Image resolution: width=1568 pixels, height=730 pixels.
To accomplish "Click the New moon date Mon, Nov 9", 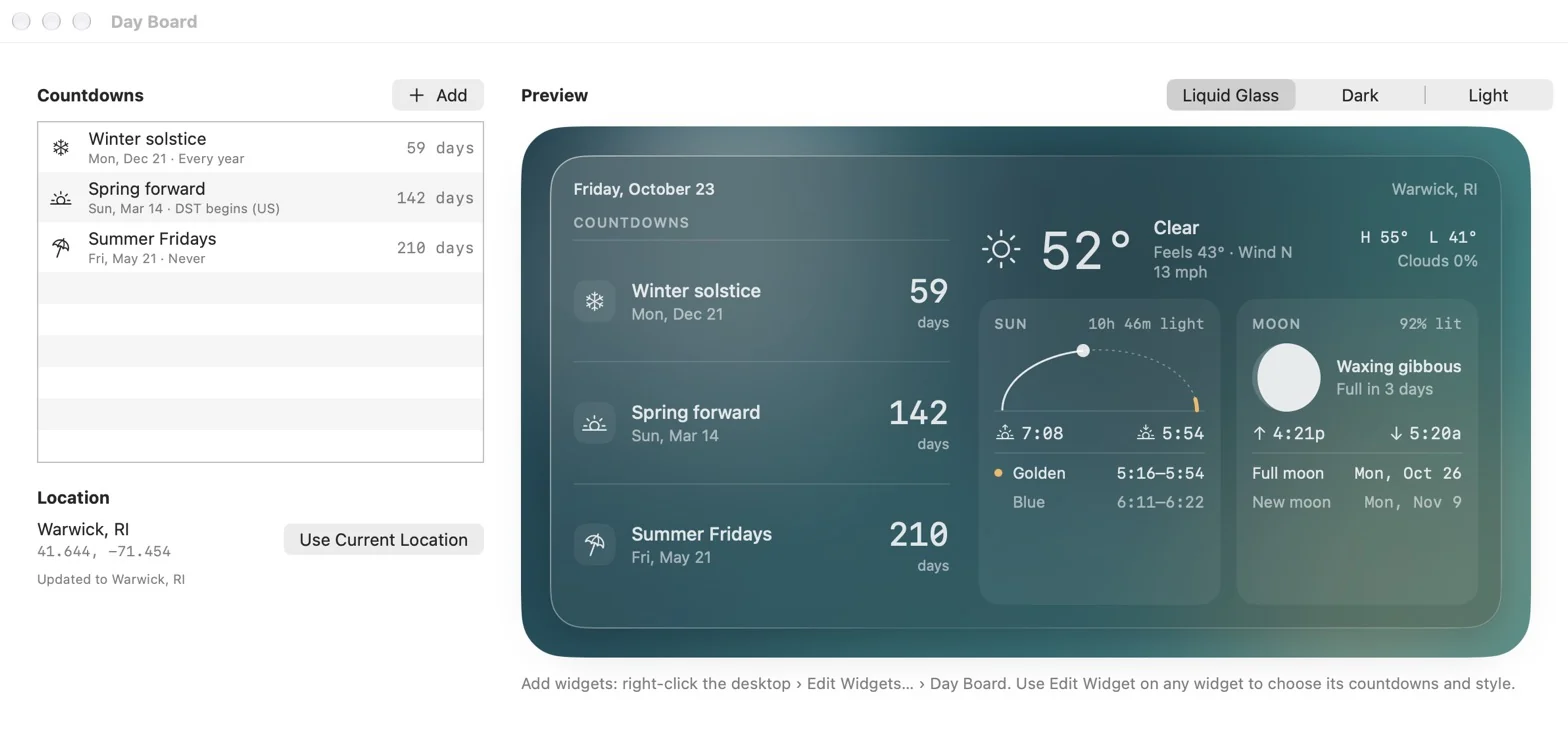I will pos(1413,502).
